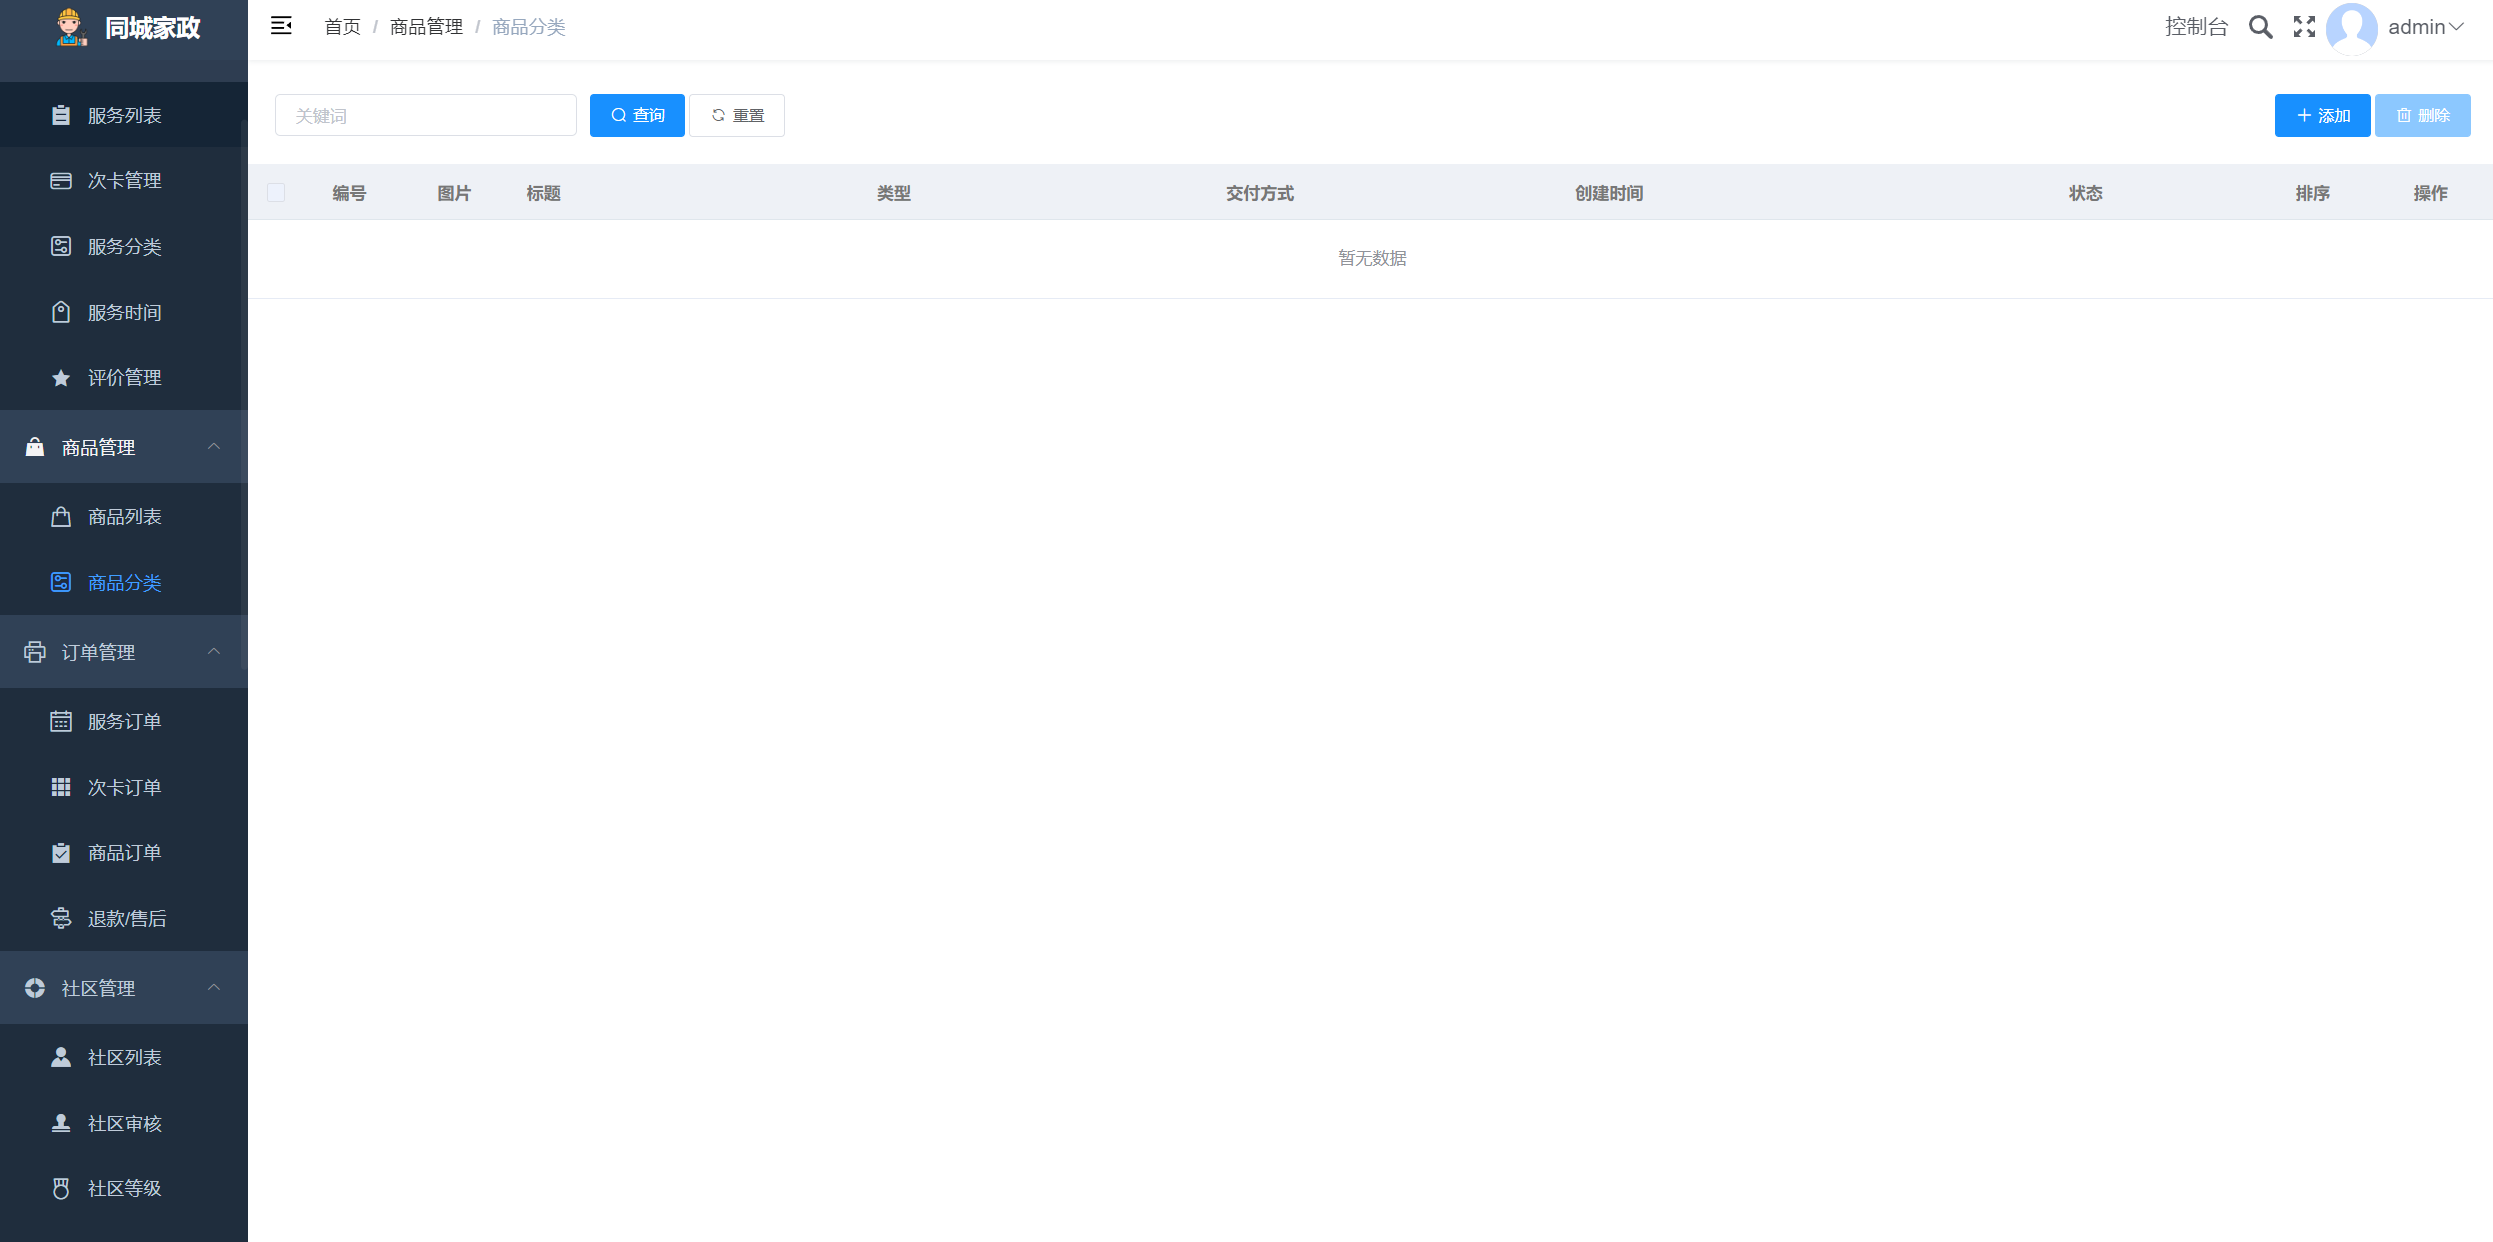Image resolution: width=2493 pixels, height=1242 pixels.
Task: Toggle fullscreen mode icon
Action: click(2304, 27)
